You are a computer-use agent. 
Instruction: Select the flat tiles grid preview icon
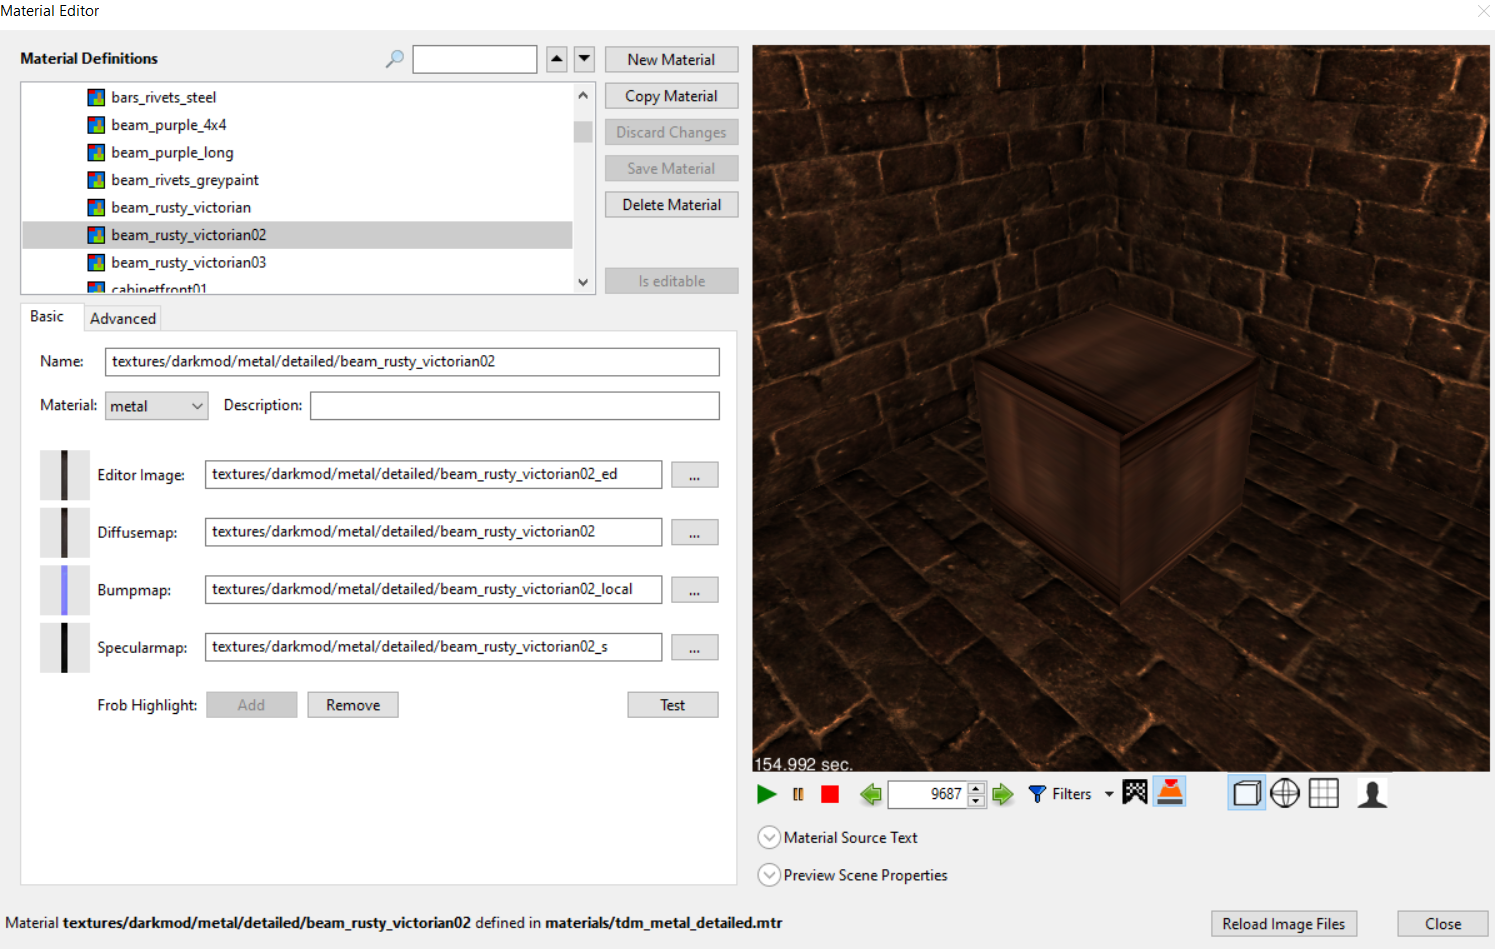click(x=1324, y=793)
